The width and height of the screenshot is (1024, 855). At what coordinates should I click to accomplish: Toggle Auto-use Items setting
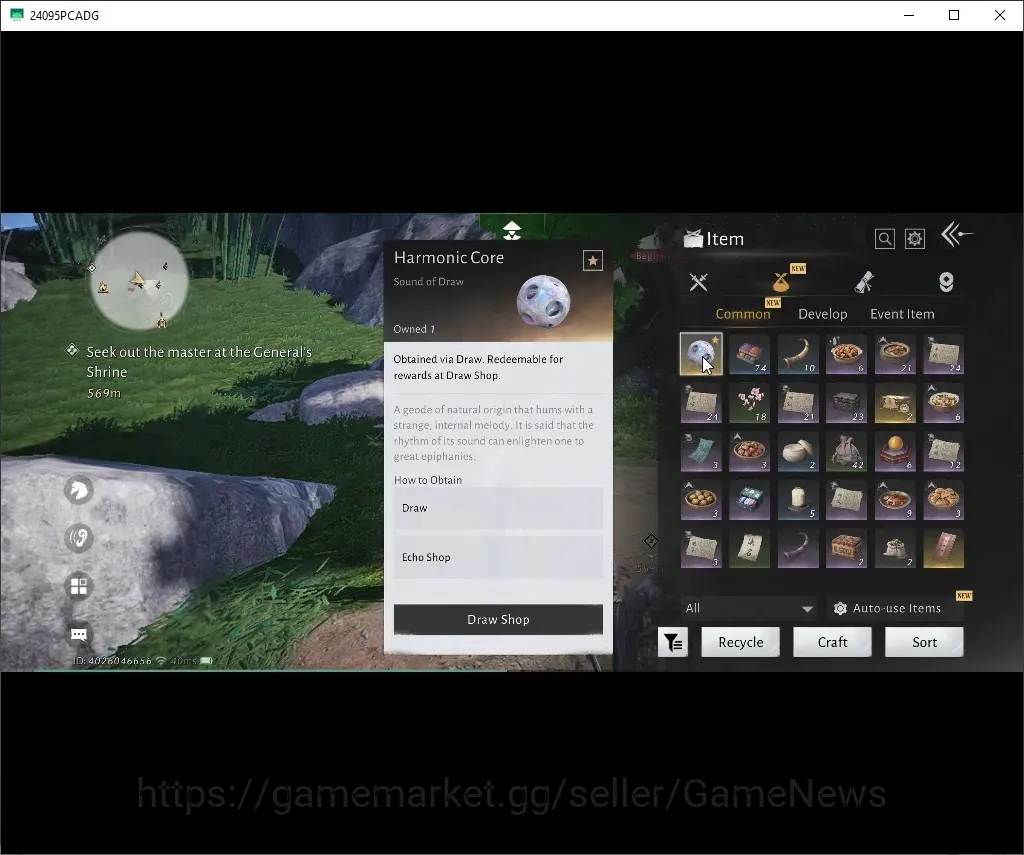tap(888, 608)
